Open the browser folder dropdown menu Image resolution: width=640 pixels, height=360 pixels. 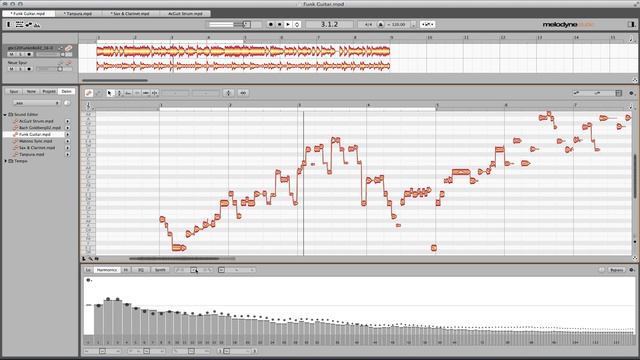36,103
